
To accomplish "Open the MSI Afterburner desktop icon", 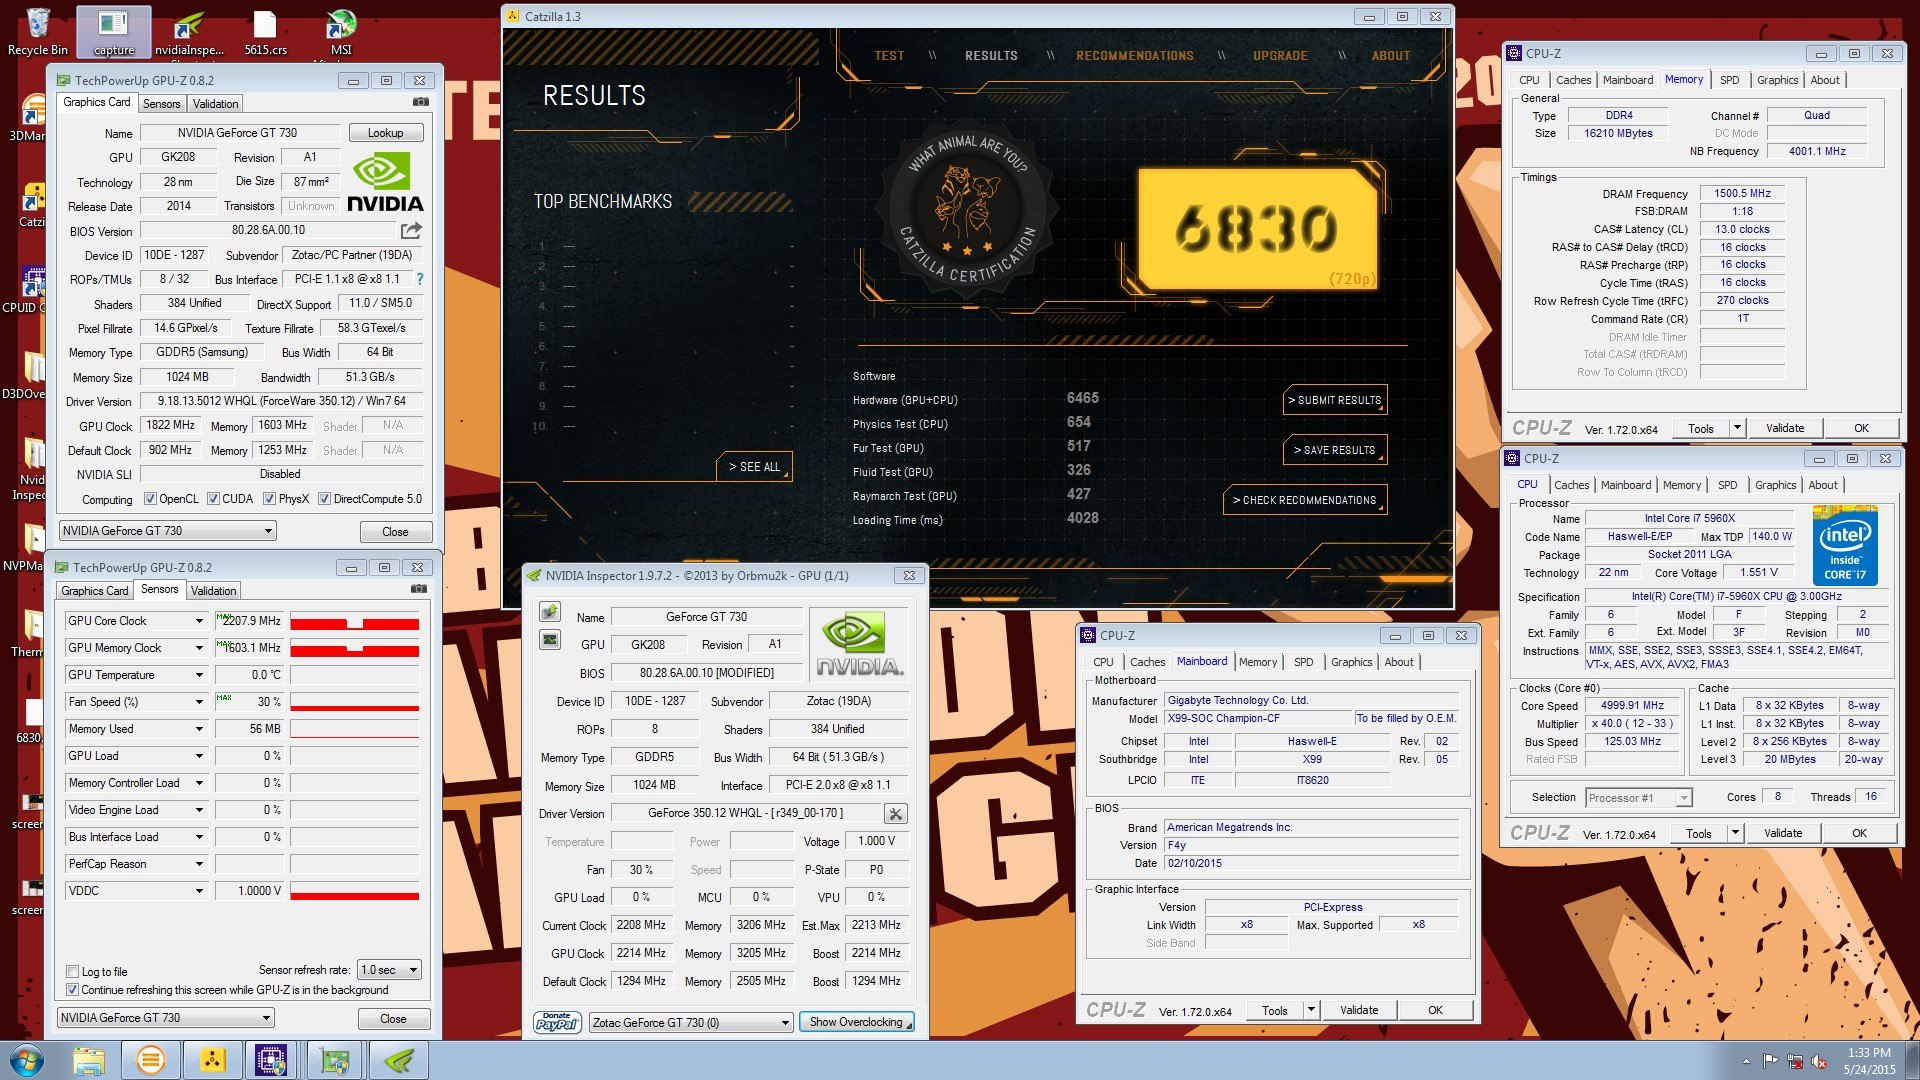I will [x=341, y=31].
